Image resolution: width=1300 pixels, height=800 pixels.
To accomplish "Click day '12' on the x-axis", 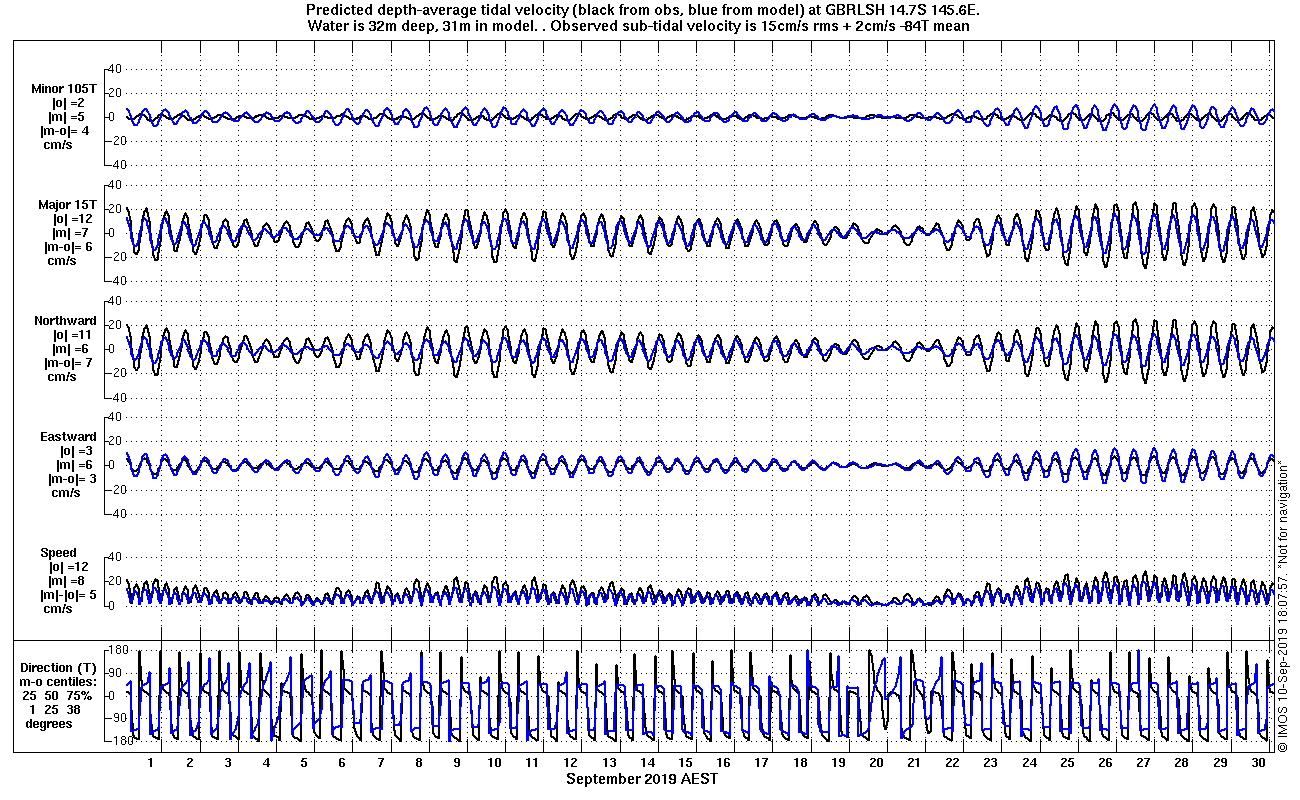I will click(571, 762).
